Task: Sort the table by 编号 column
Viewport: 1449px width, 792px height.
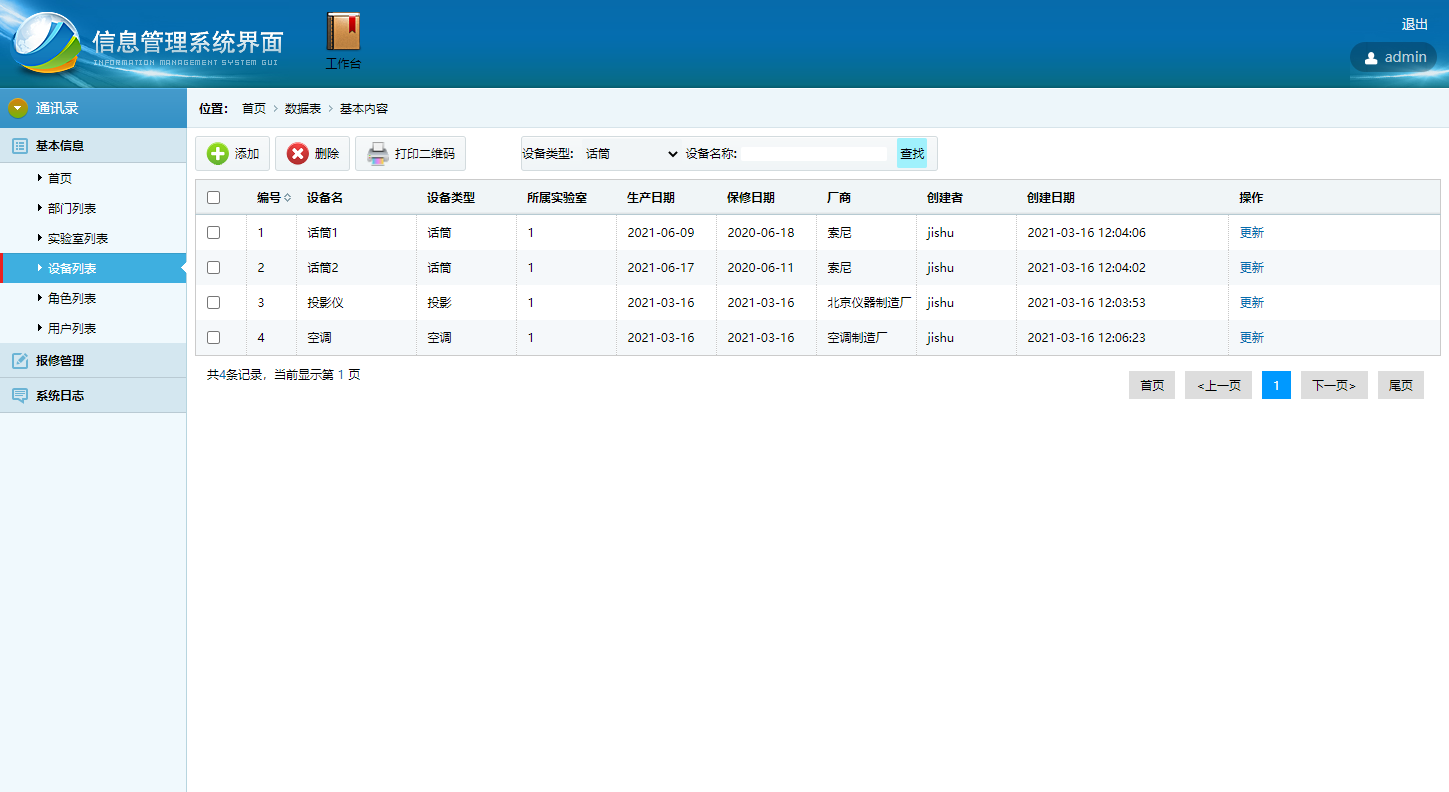Action: click(x=288, y=198)
